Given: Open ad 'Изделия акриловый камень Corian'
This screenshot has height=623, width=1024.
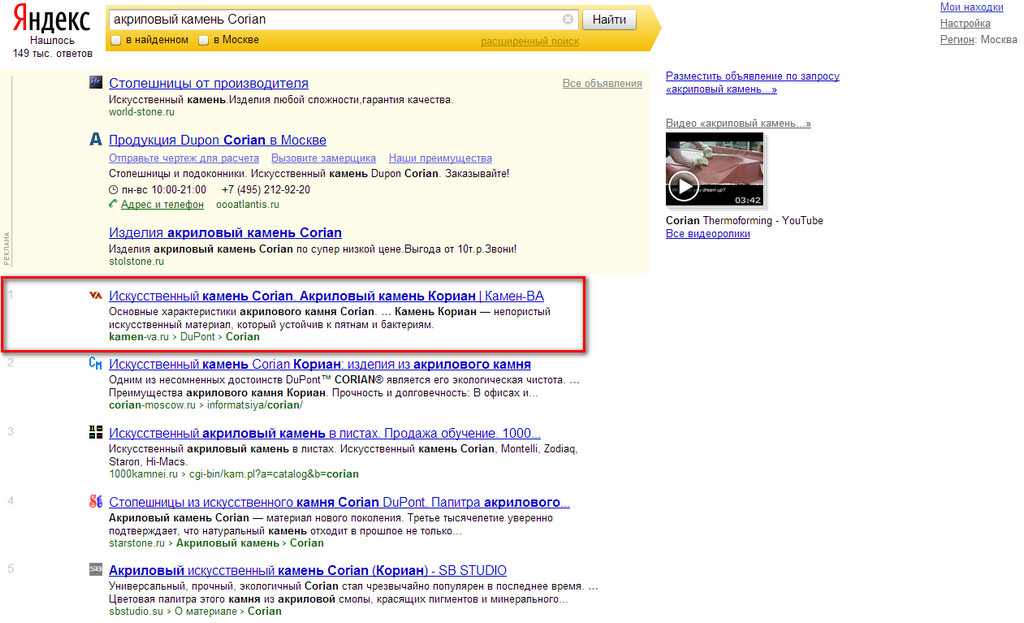Looking at the screenshot, I should point(225,233).
